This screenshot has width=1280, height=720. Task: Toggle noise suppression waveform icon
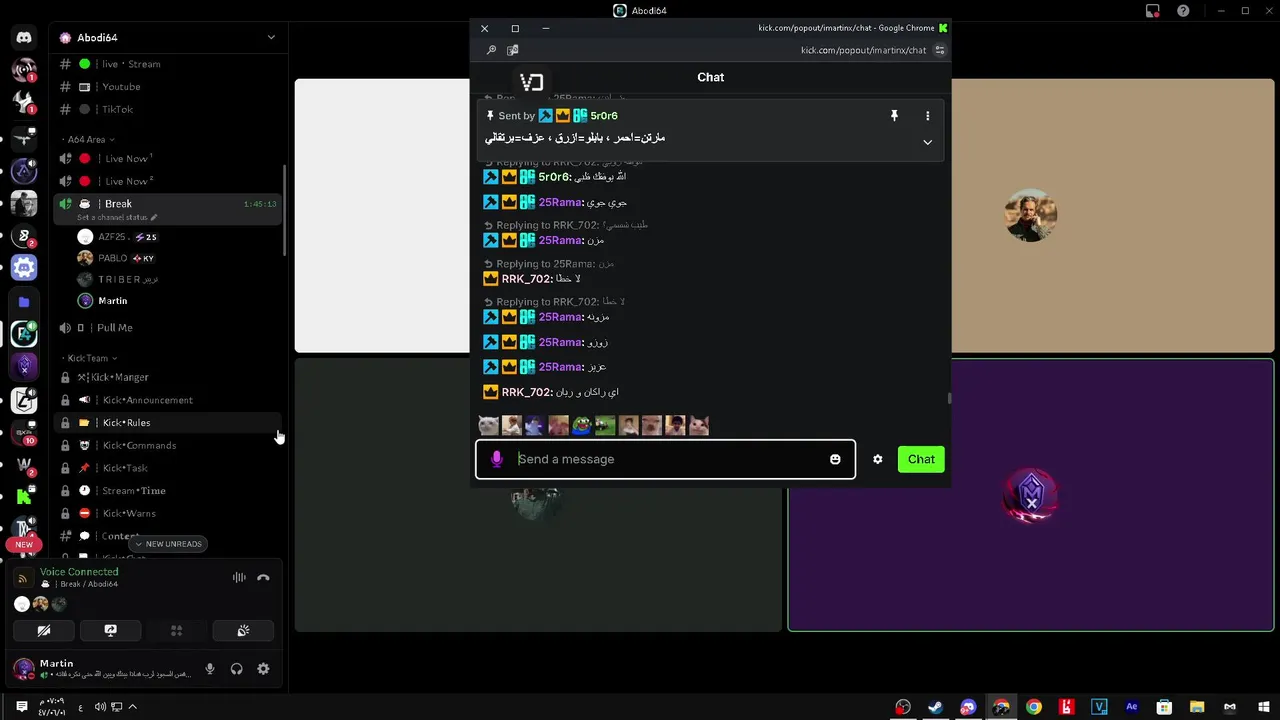tap(239, 577)
